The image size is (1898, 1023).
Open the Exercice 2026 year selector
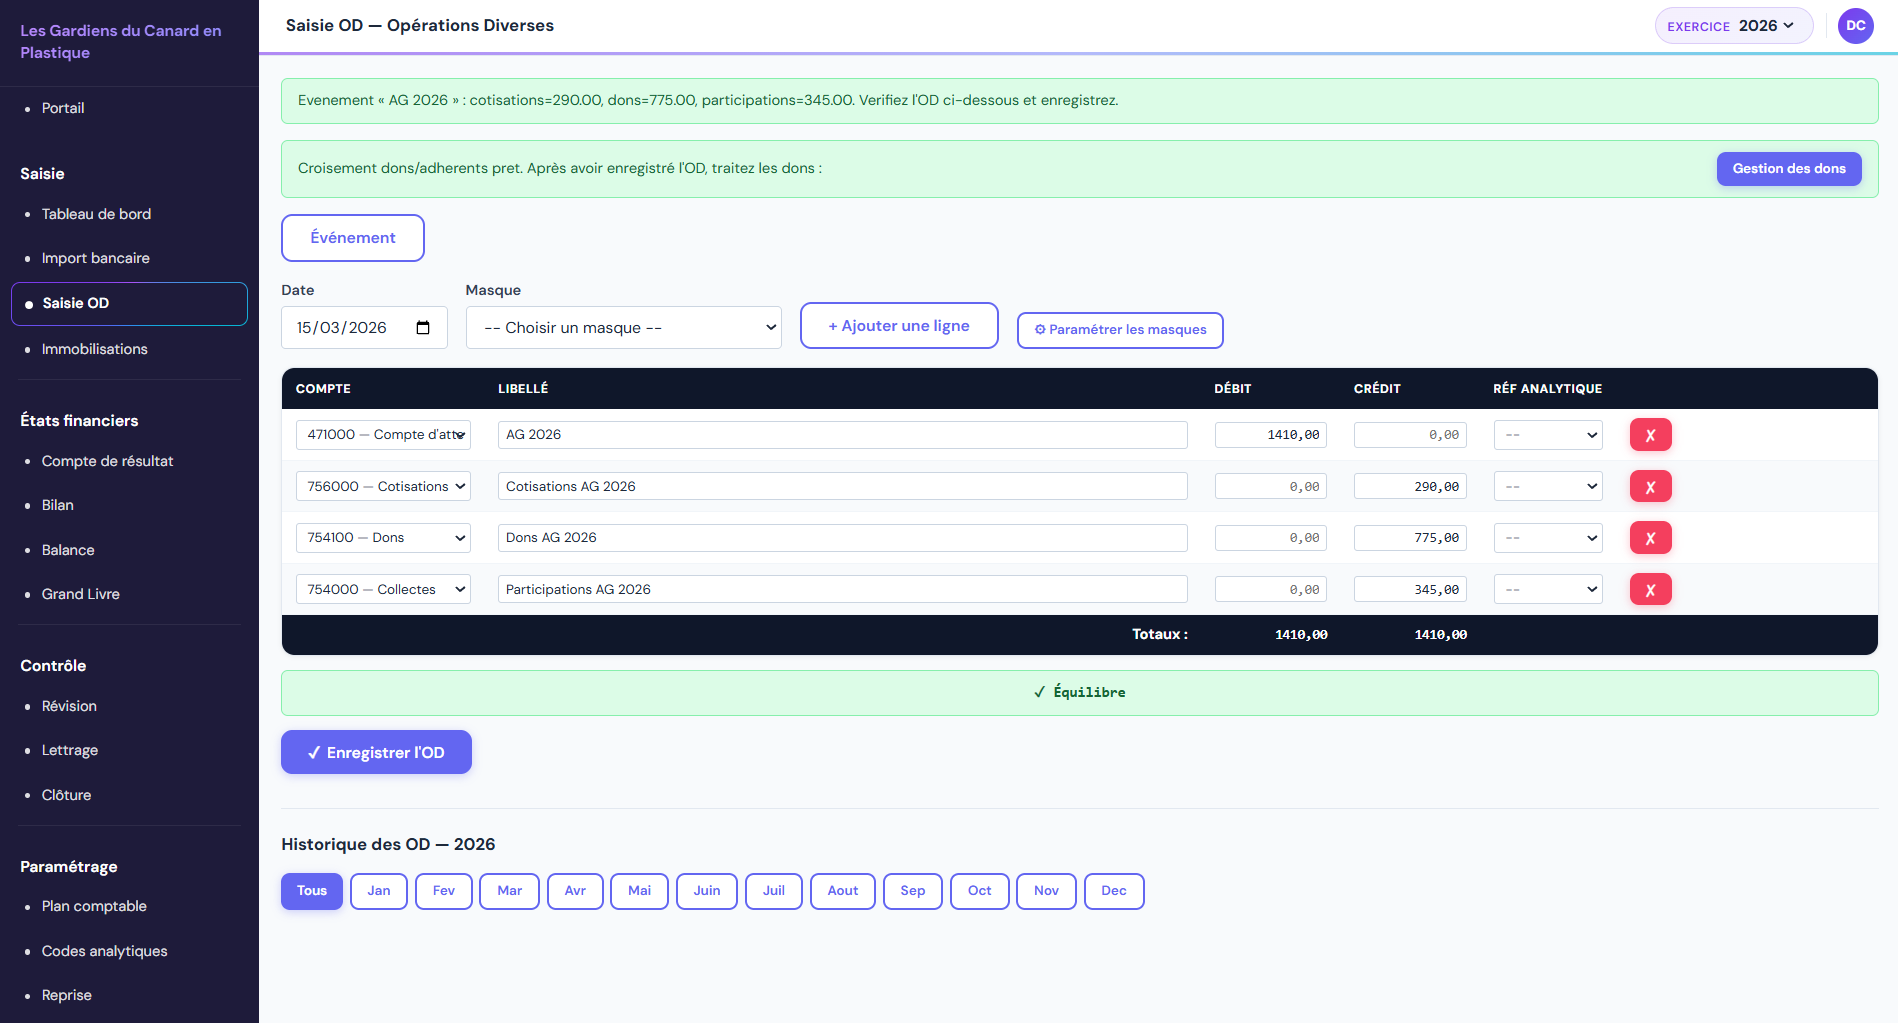[1733, 26]
